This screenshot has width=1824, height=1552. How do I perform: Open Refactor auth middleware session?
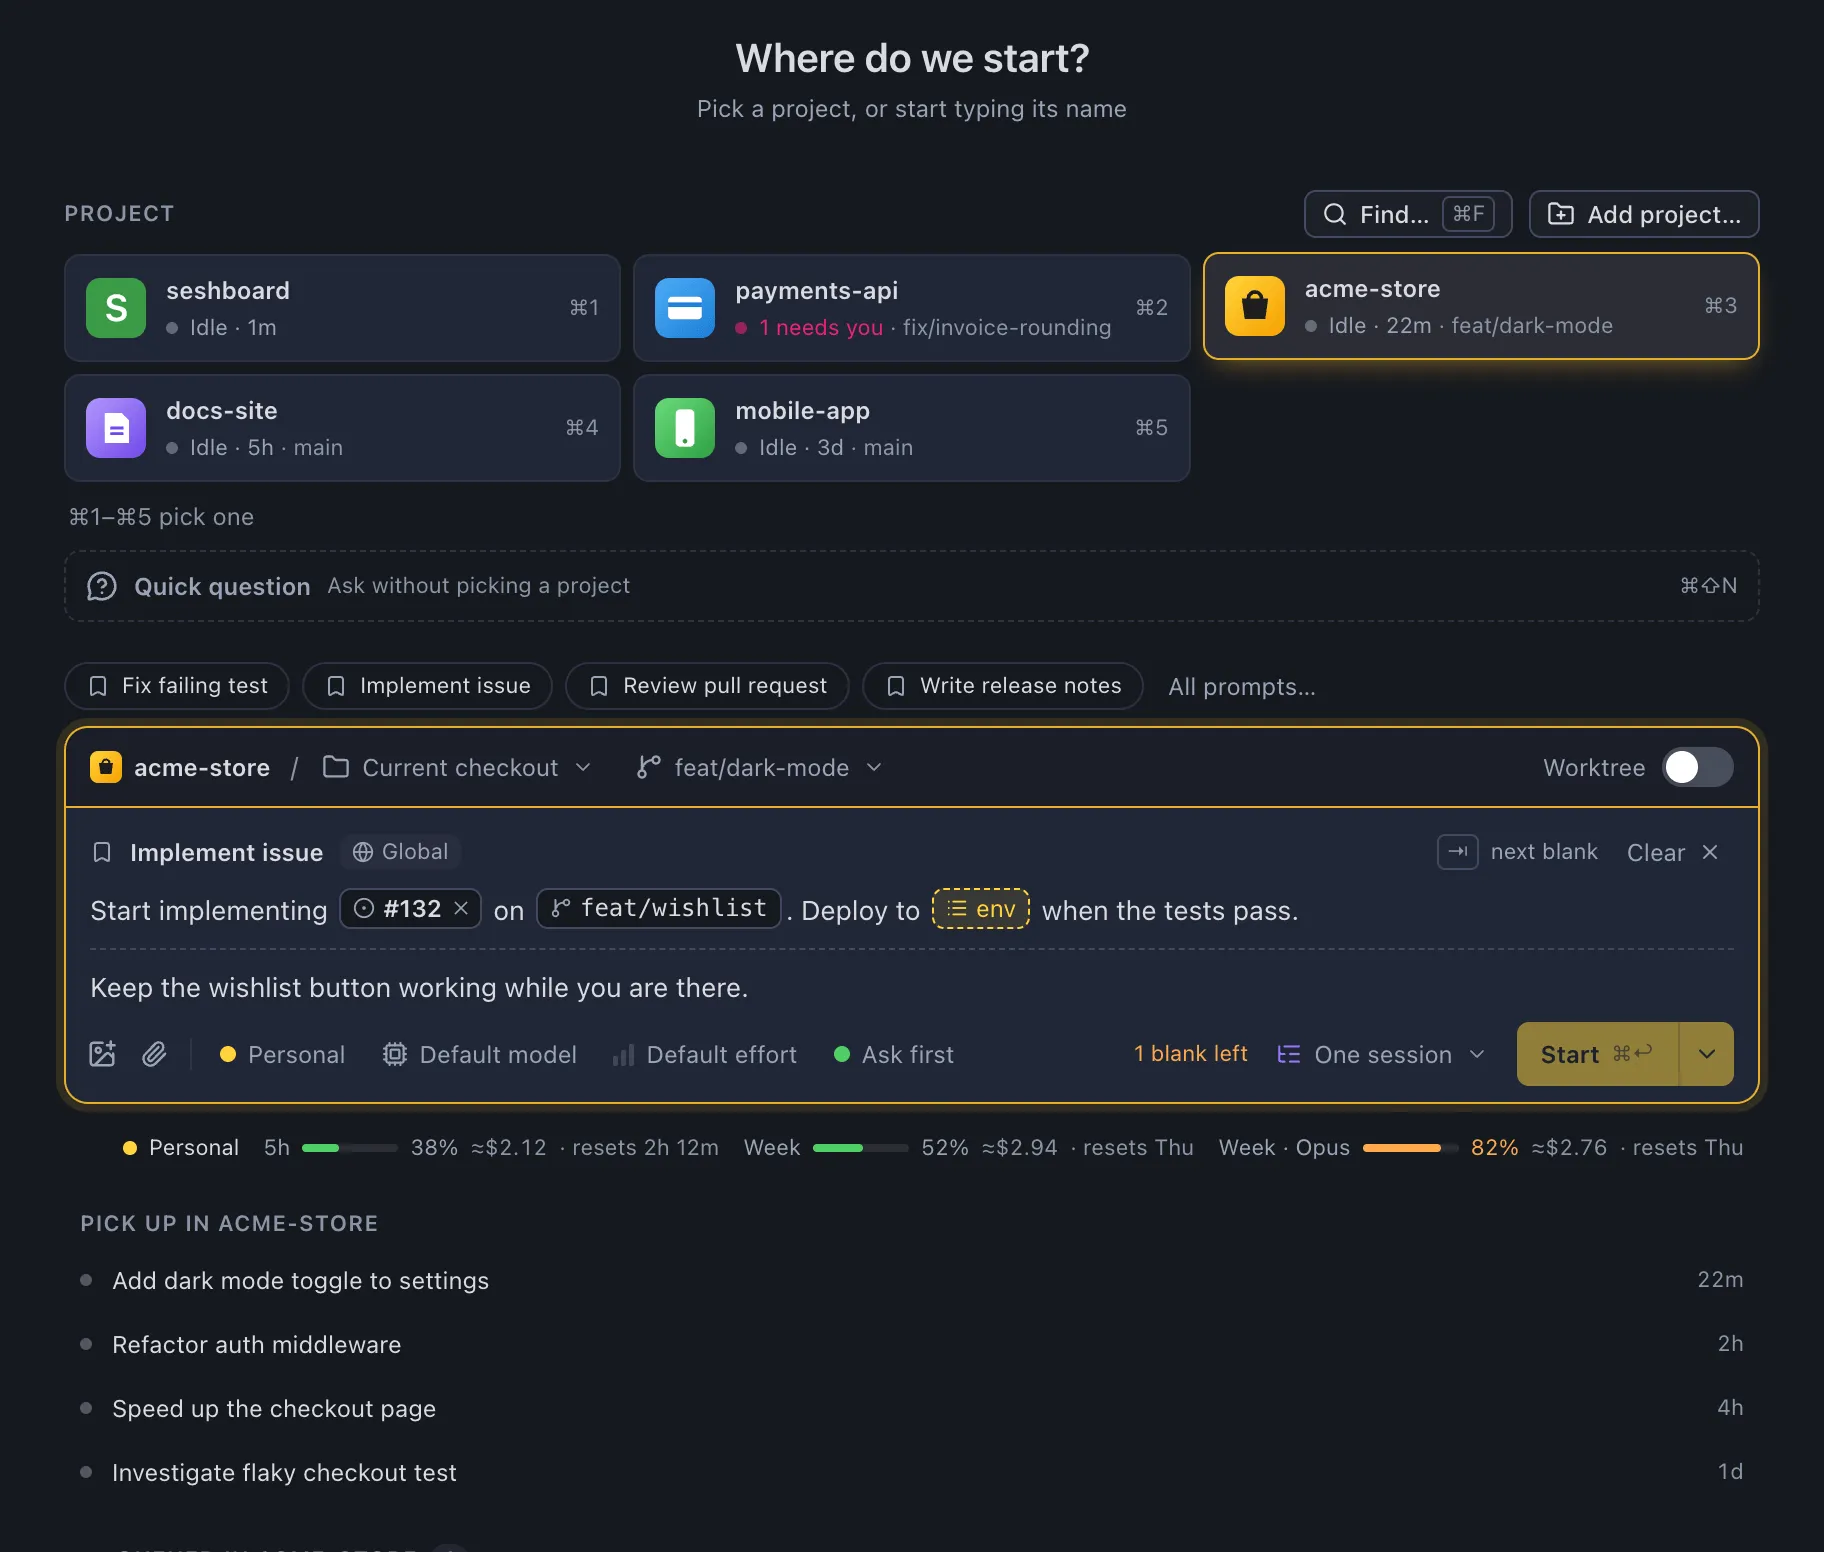coord(912,1345)
